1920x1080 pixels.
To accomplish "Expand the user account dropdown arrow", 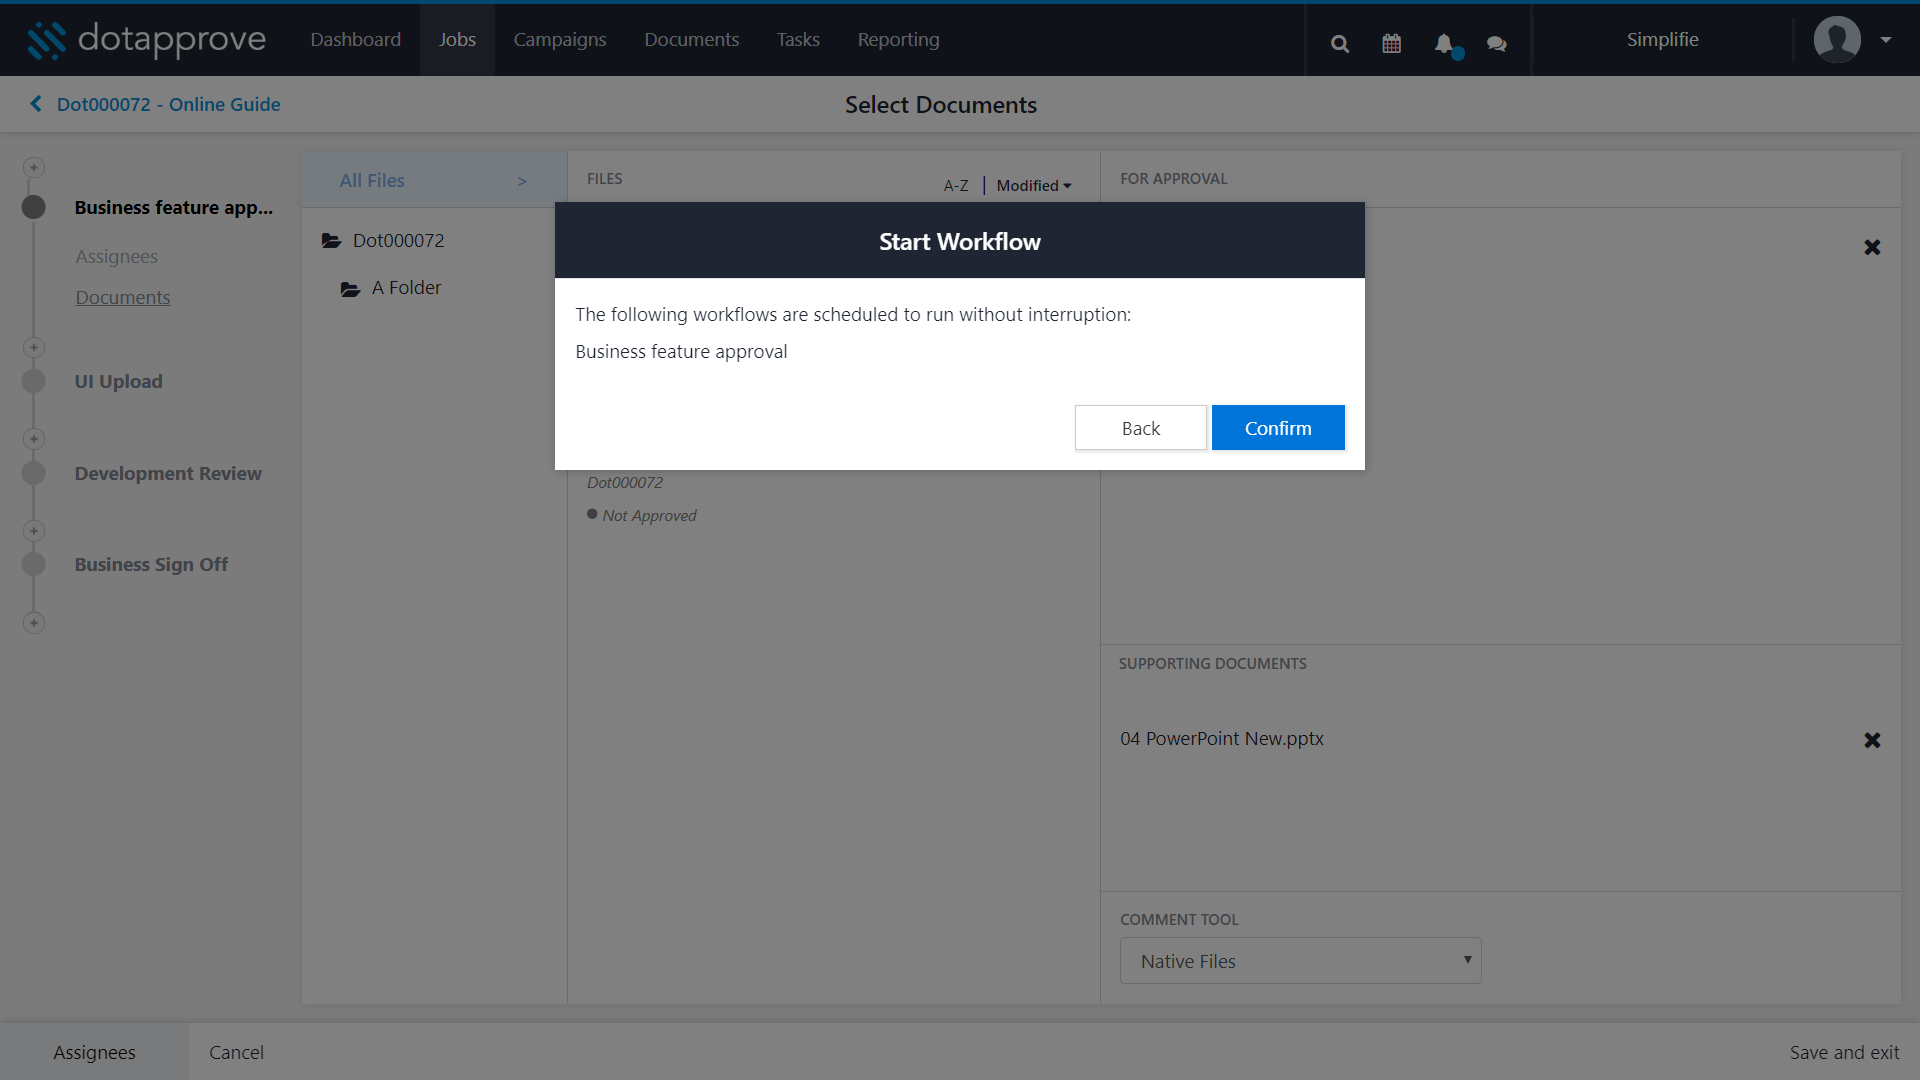I will [x=1886, y=40].
